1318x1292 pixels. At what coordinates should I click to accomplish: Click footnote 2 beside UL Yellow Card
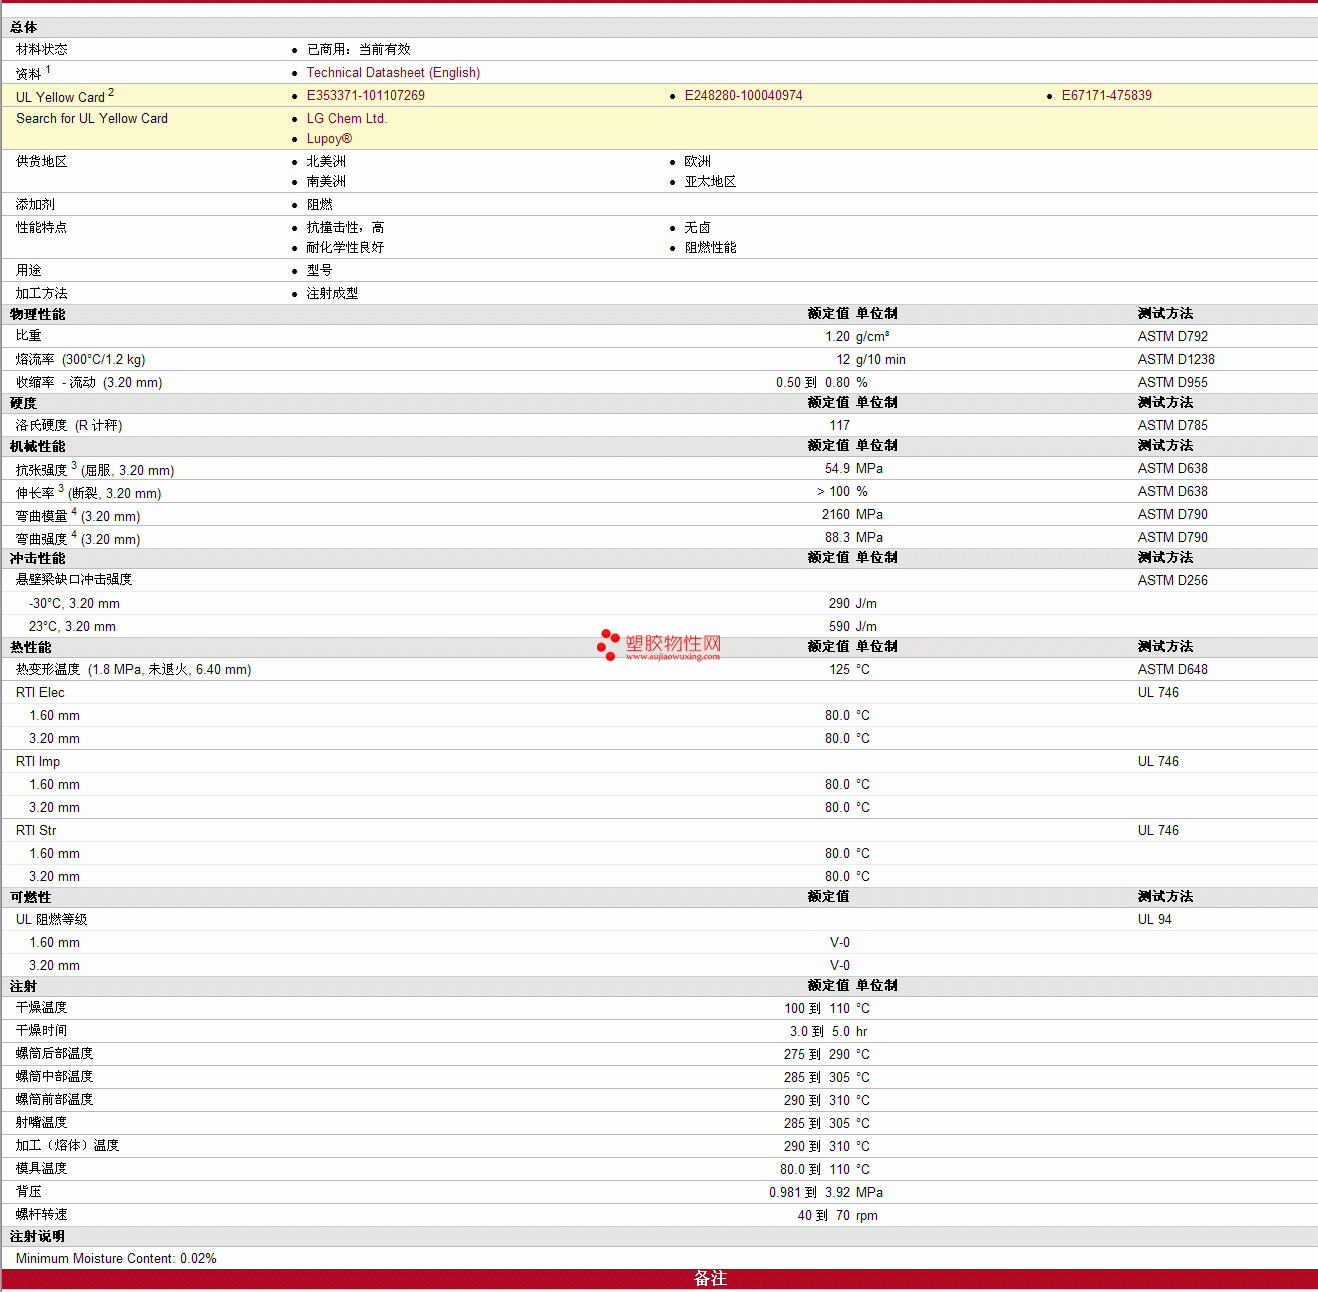pos(111,93)
